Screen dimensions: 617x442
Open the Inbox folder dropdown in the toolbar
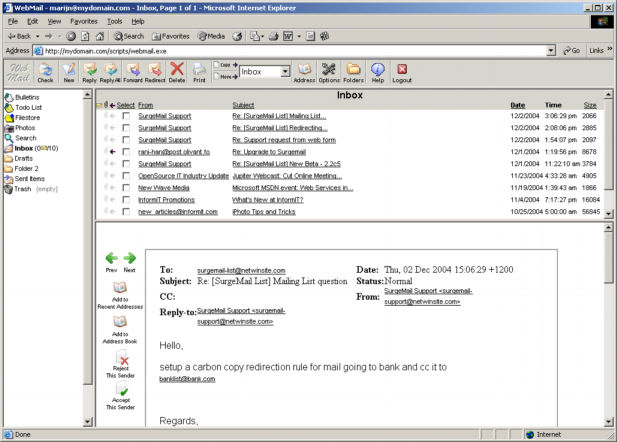pyautogui.click(x=285, y=72)
